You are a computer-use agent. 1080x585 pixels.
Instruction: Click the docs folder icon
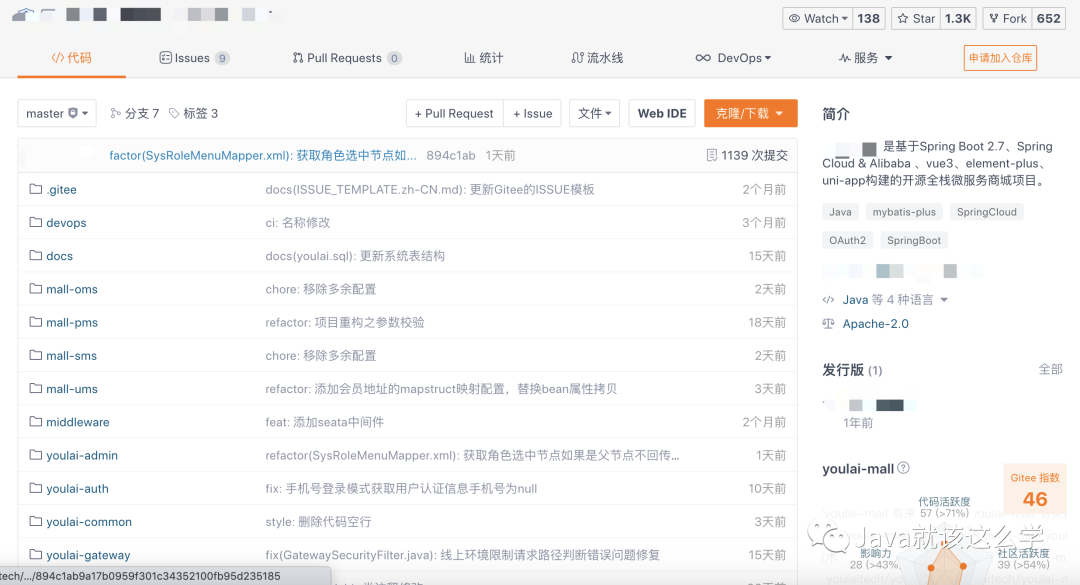pyautogui.click(x=36, y=255)
